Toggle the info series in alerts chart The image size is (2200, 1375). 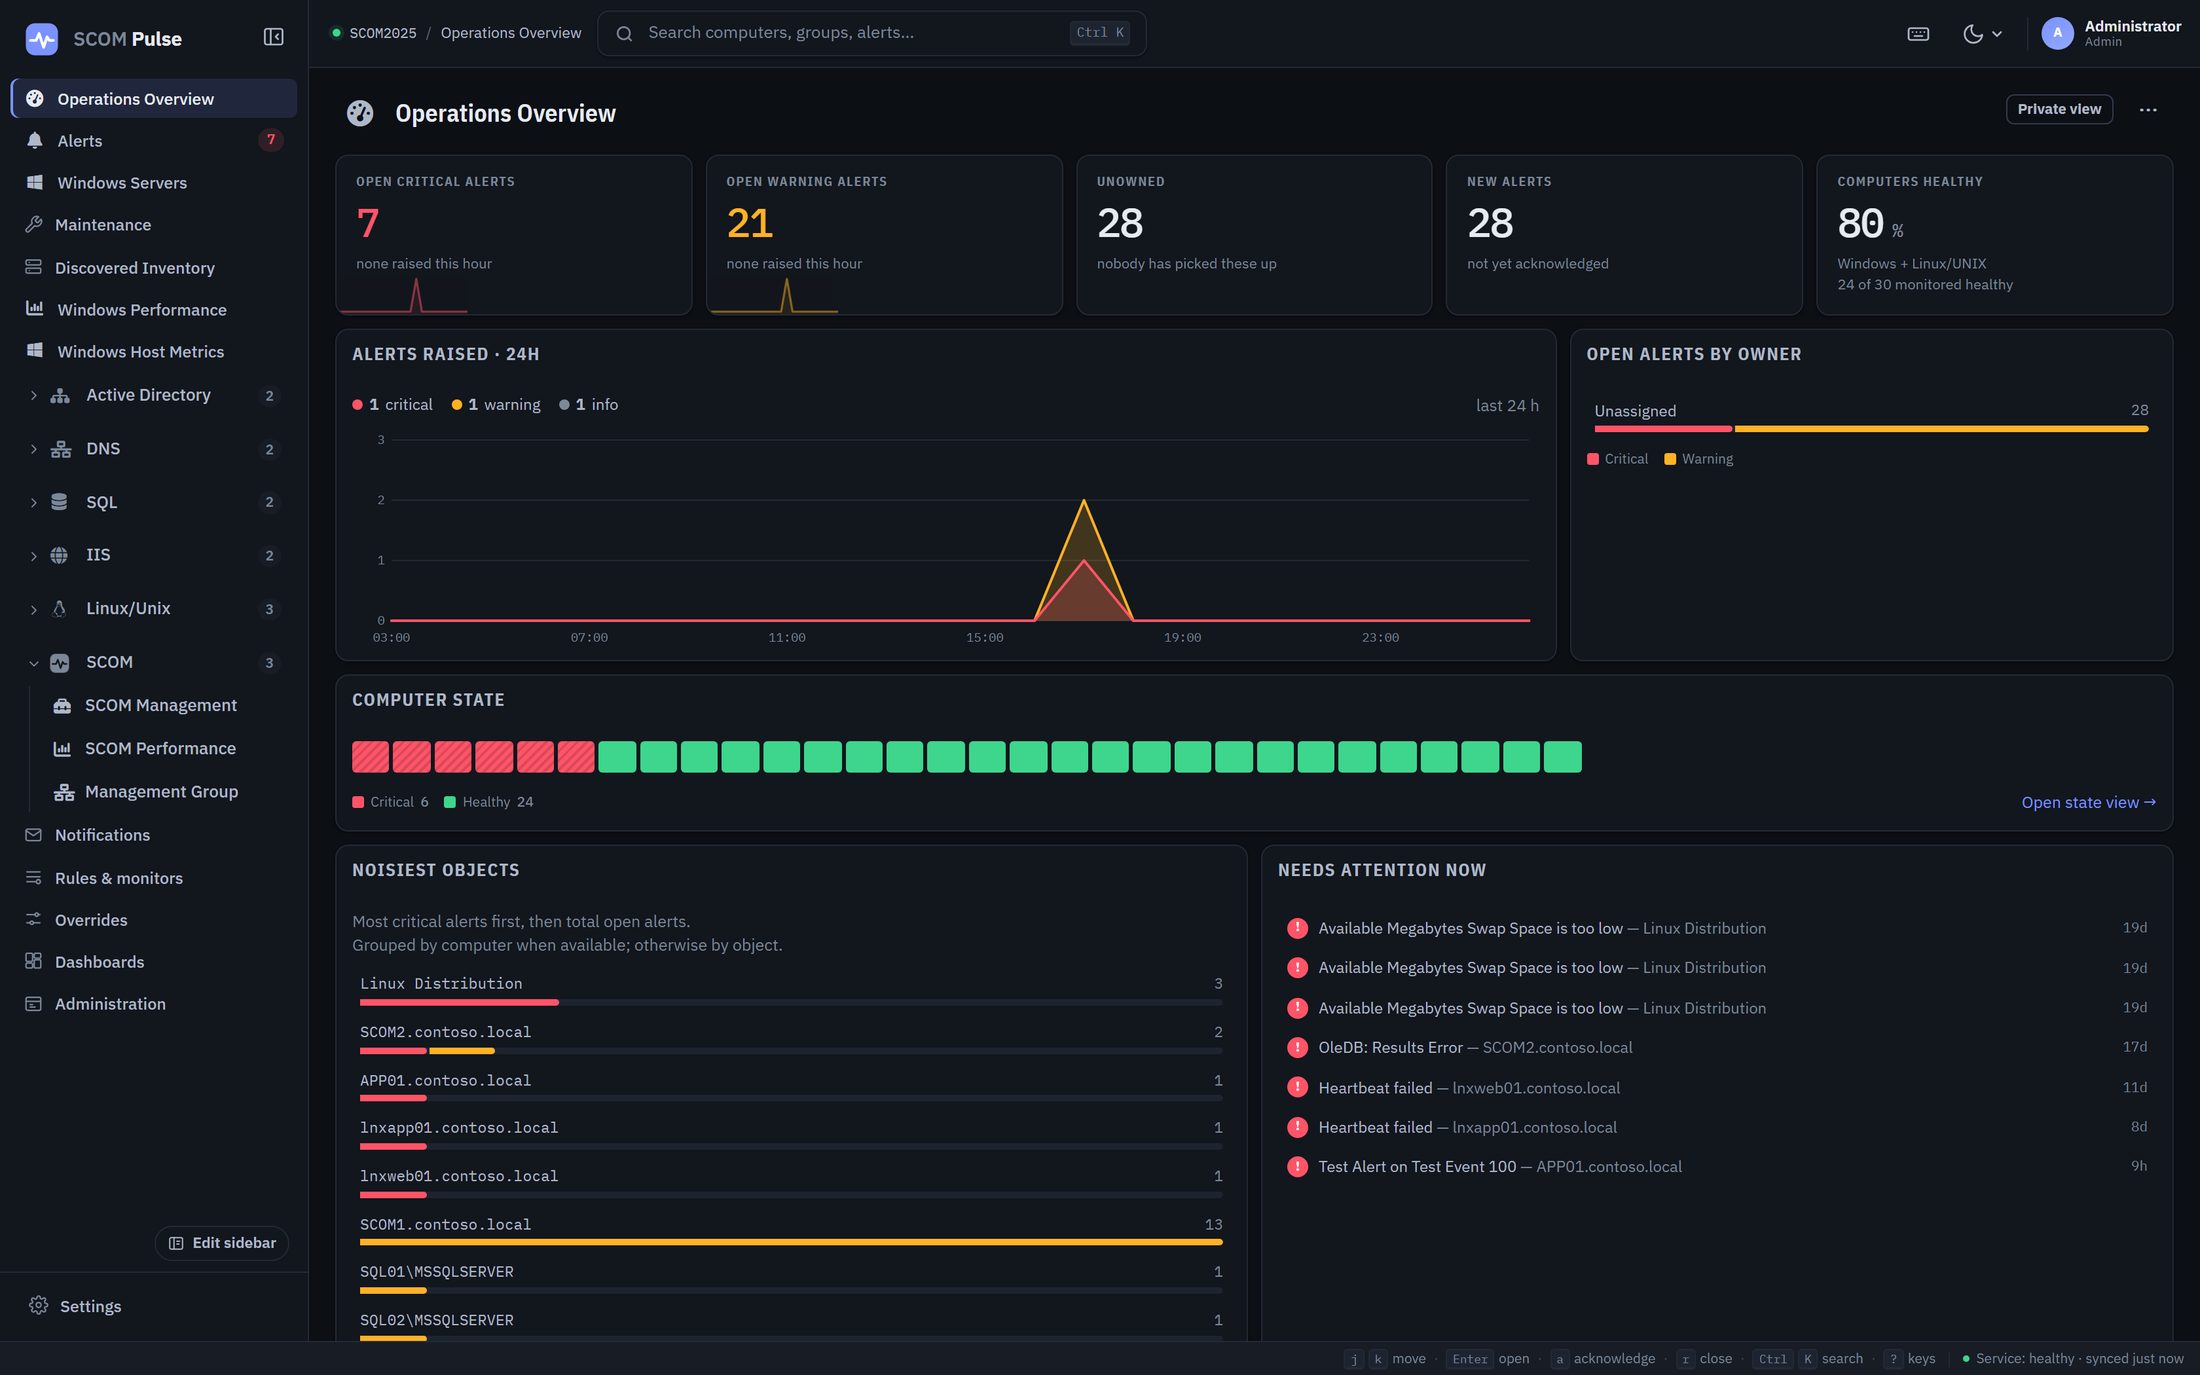(x=589, y=404)
